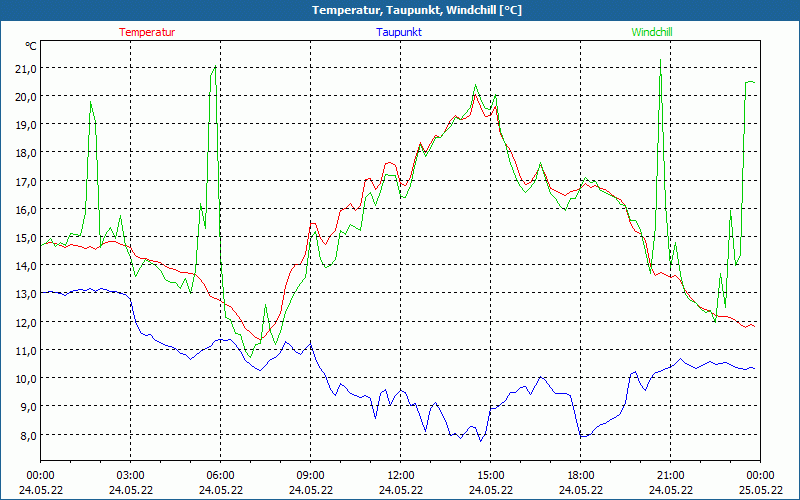Select the 10,0 y-axis value label
This screenshot has height=500, width=800.
[24, 378]
